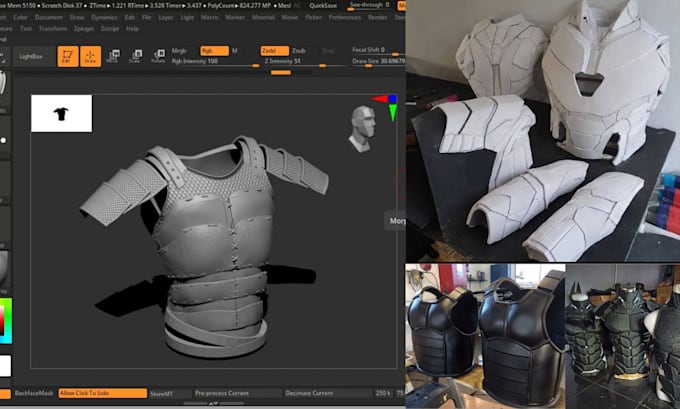Open the Document menu
Viewport: 680px width, 409px height.
(x=49, y=17)
